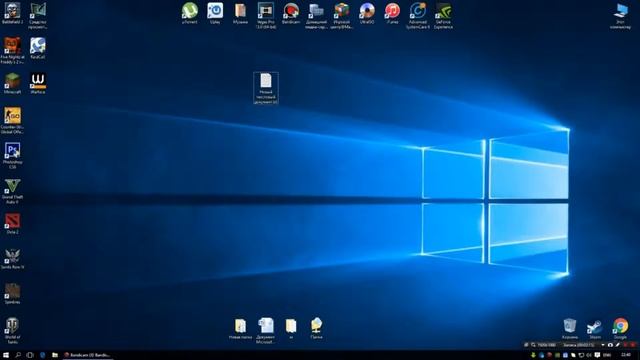
Task: Select the Five Nights at Freddy's shortcut
Action: pyautogui.click(x=13, y=50)
